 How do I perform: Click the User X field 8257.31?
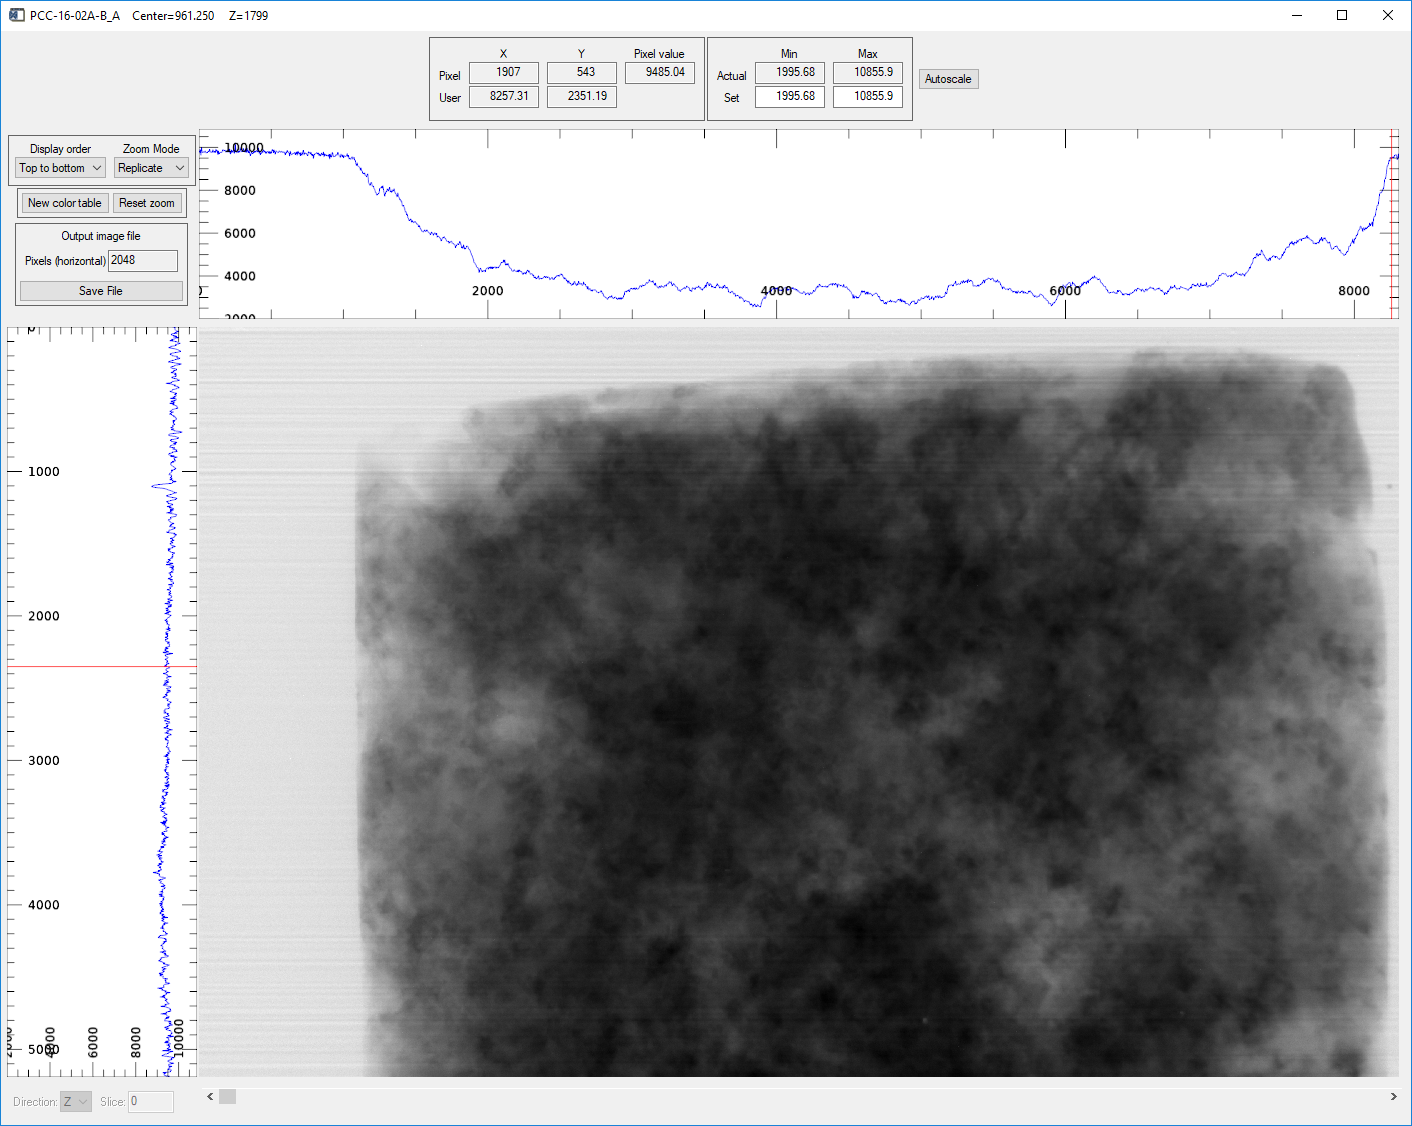pos(504,97)
